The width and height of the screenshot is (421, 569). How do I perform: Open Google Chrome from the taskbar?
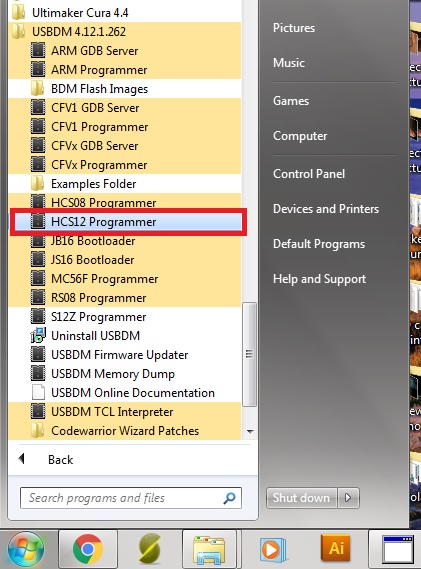click(87, 549)
